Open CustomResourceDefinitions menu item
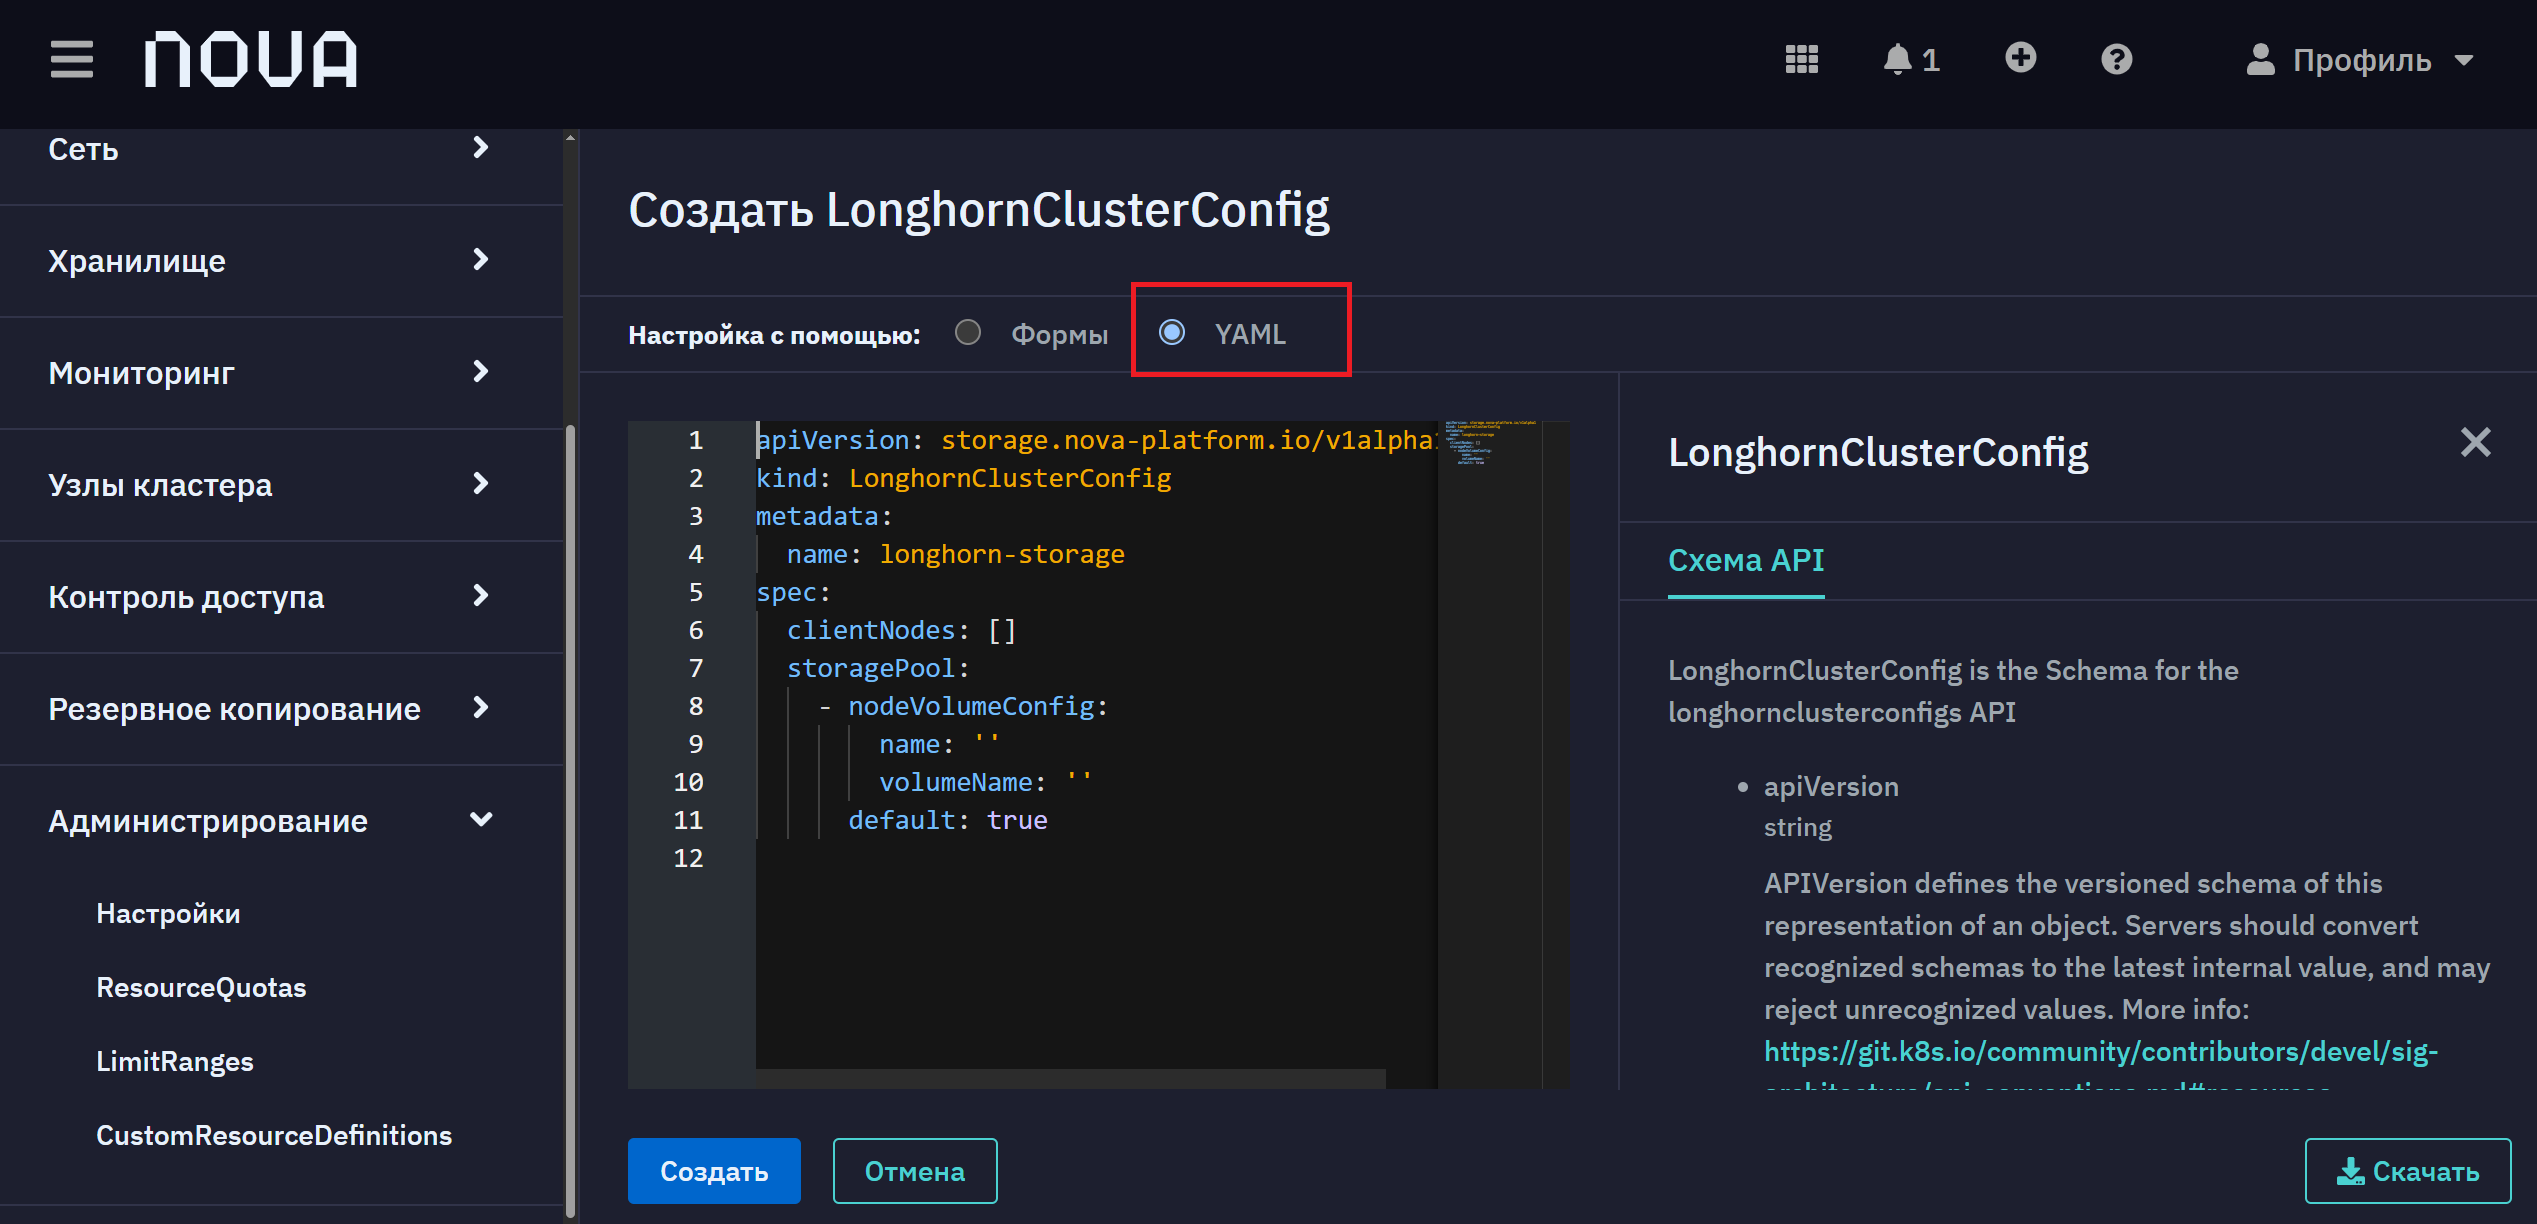2537x1224 pixels. coord(274,1135)
